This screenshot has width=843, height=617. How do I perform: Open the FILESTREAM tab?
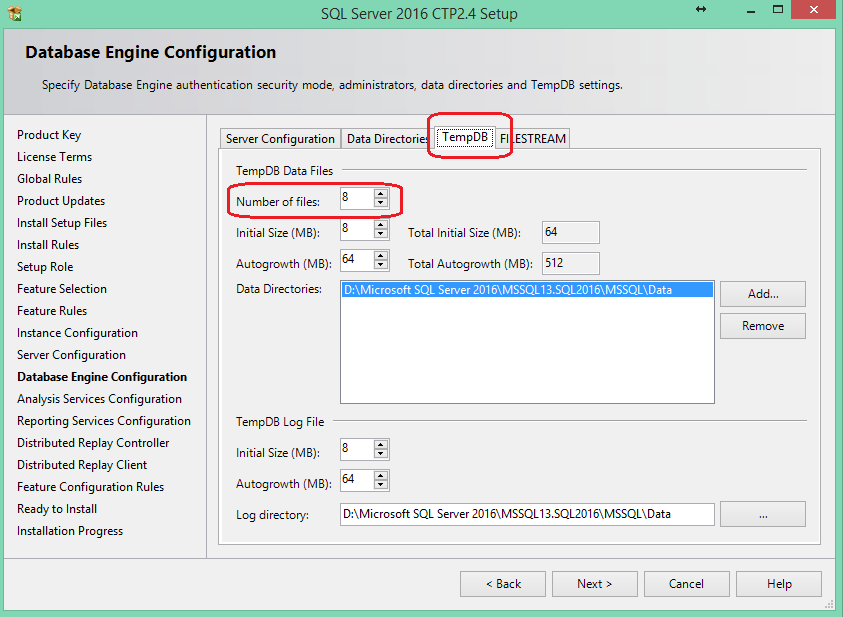(x=532, y=139)
